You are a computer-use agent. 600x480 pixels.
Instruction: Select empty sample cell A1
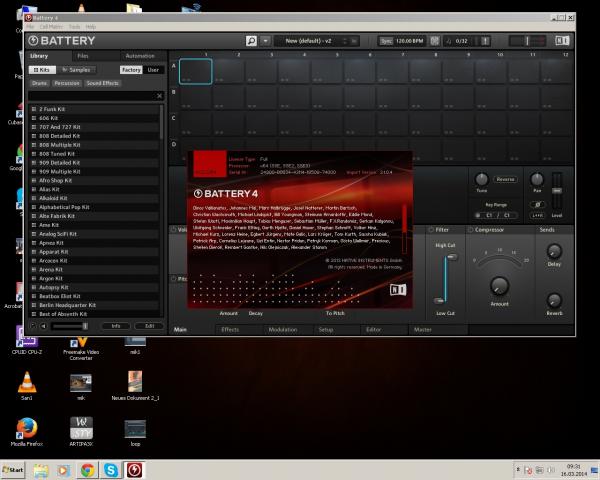(195, 70)
